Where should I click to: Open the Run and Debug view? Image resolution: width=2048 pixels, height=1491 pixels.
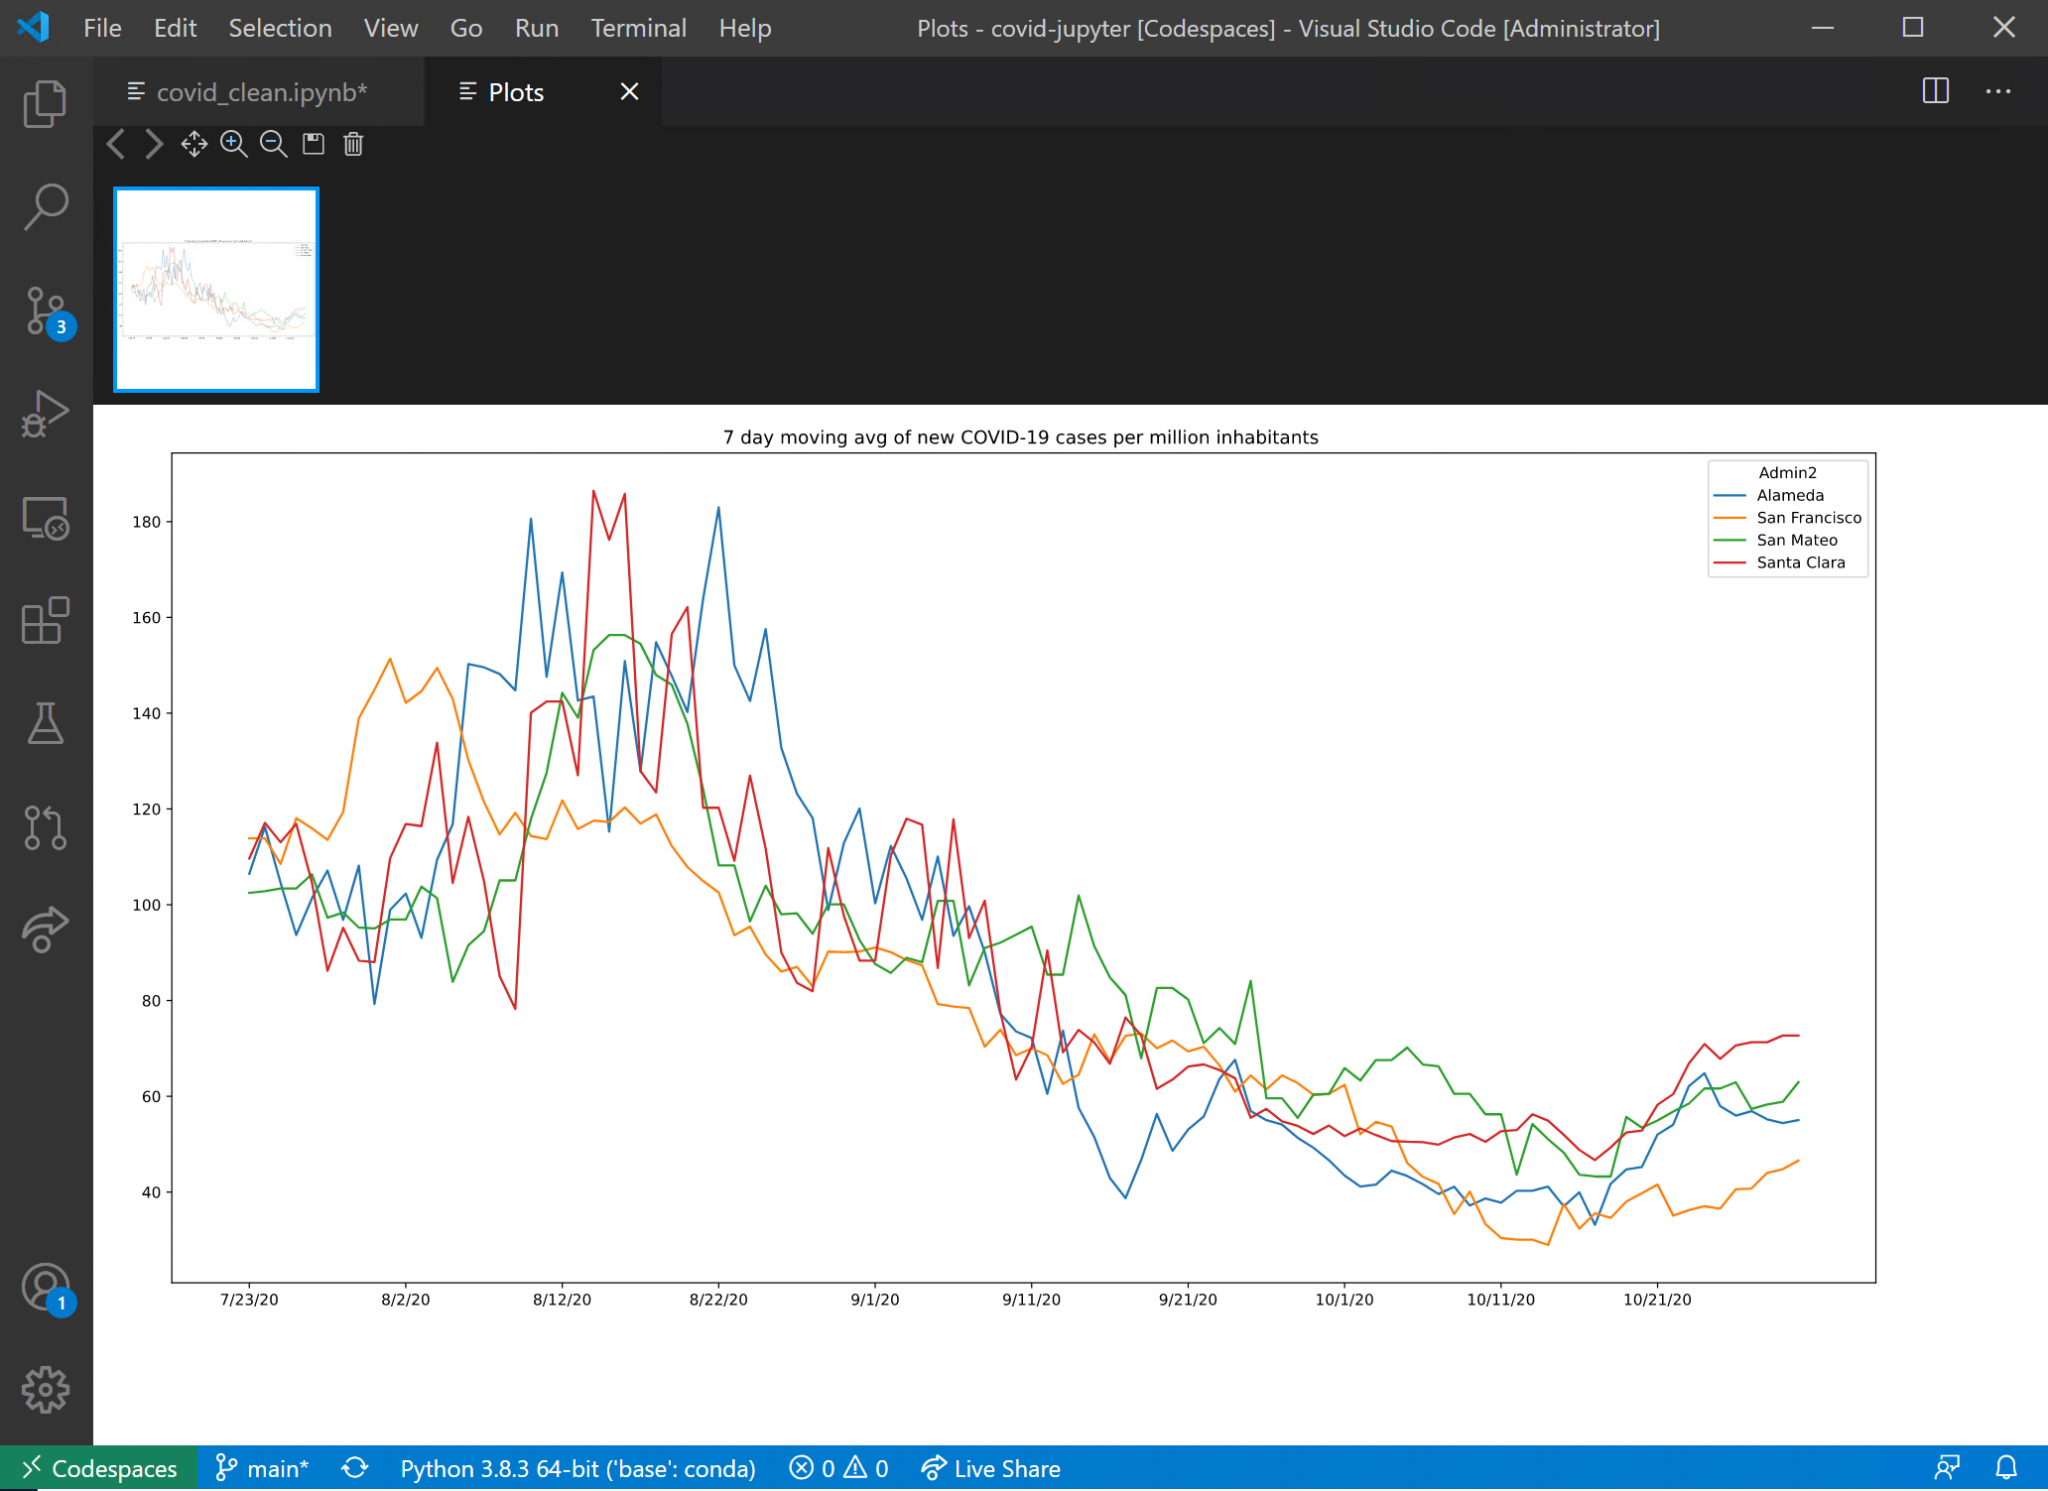click(47, 415)
